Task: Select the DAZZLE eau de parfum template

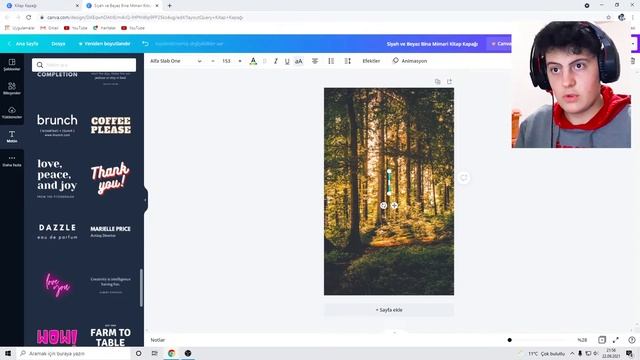Action: pos(57,231)
